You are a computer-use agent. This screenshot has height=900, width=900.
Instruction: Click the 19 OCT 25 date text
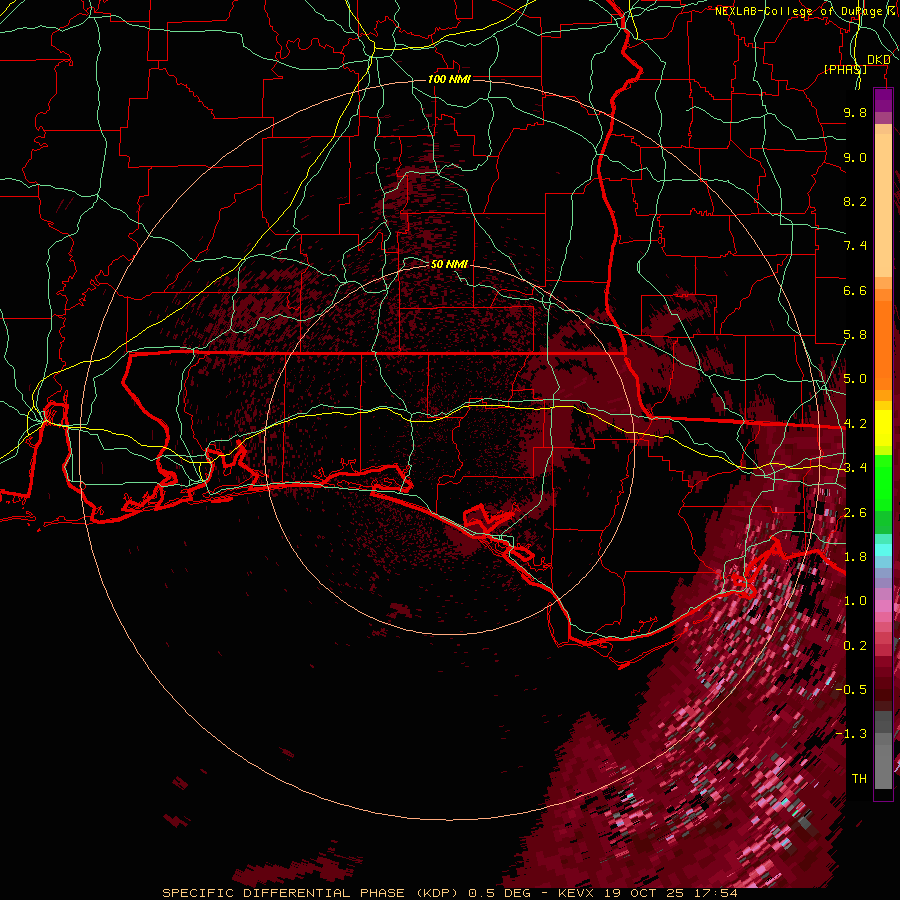click(646, 893)
